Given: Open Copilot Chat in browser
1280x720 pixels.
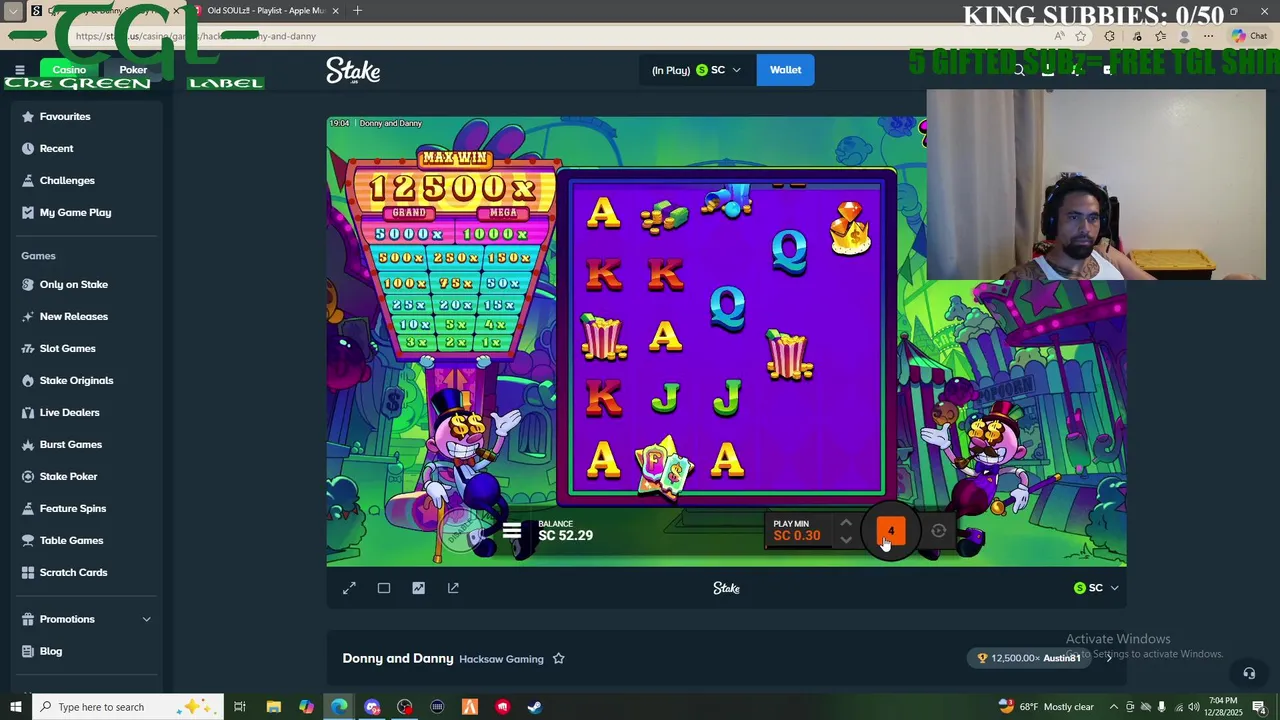Looking at the screenshot, I should [1250, 36].
